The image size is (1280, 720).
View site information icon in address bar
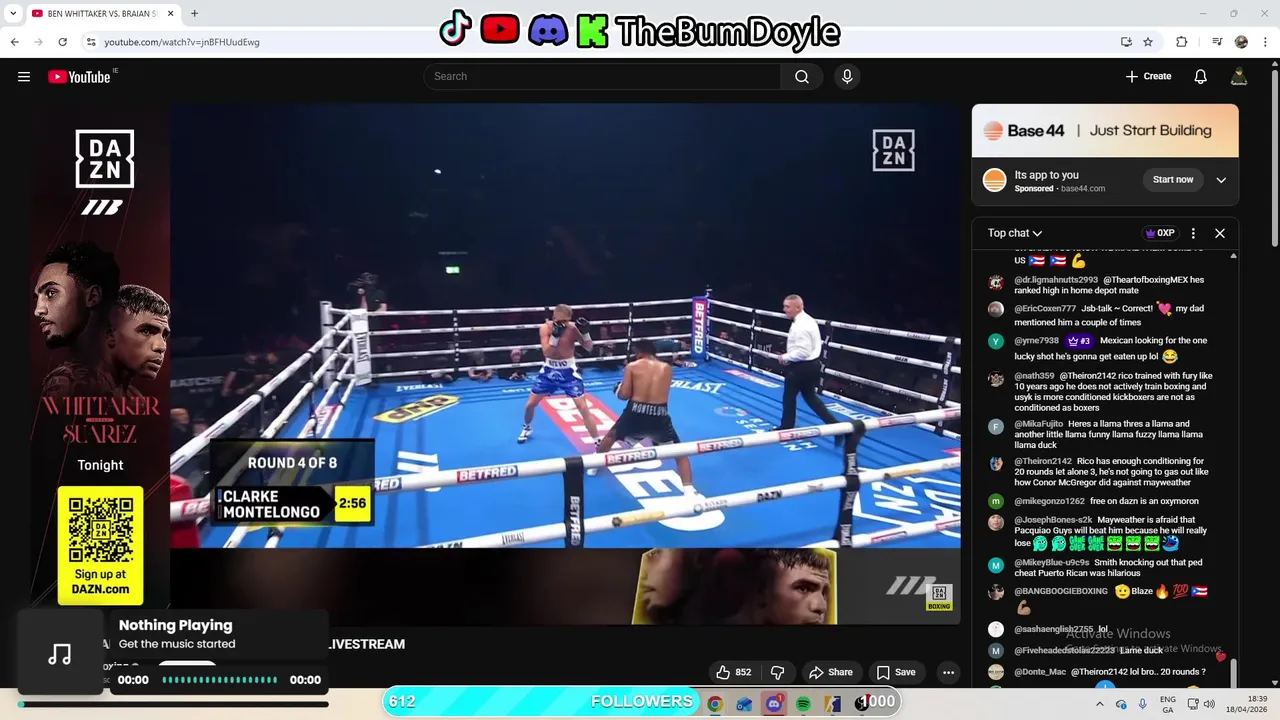pos(91,42)
